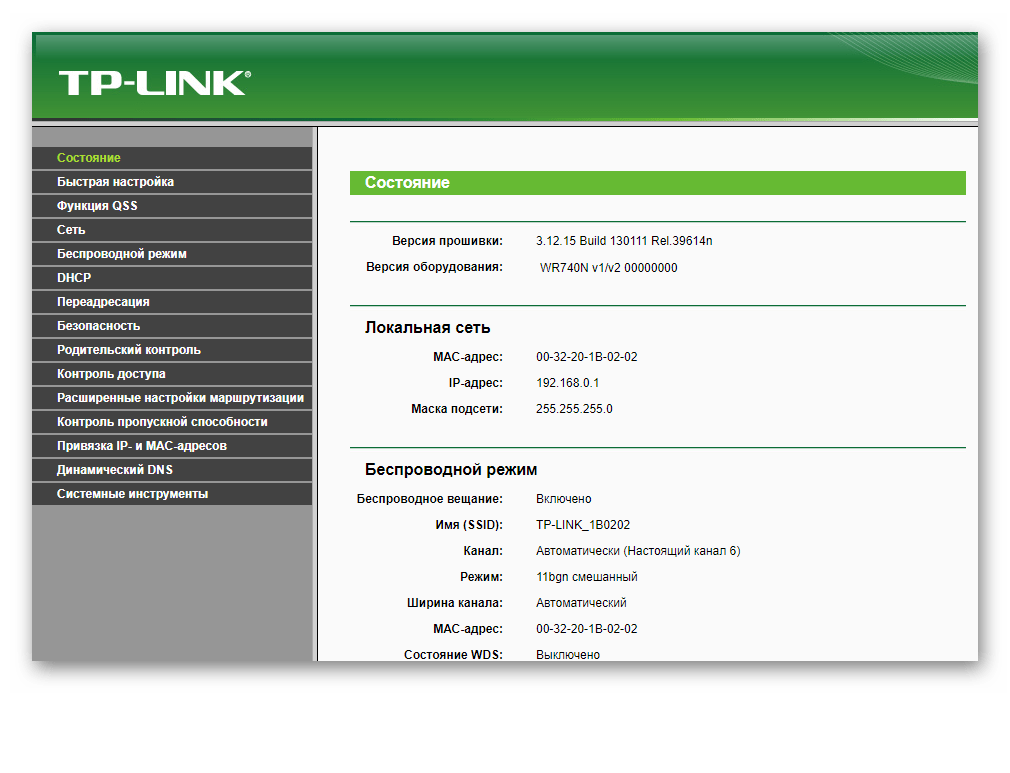Open Системные инструменты menu

[x=132, y=494]
